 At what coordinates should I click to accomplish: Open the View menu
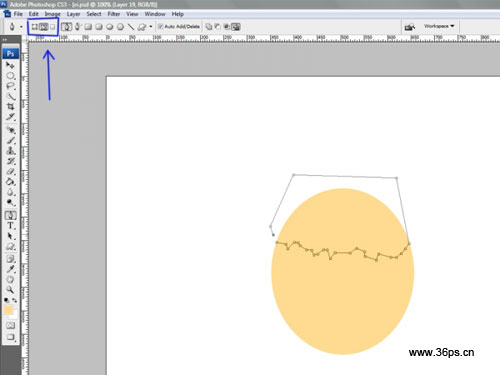point(132,14)
